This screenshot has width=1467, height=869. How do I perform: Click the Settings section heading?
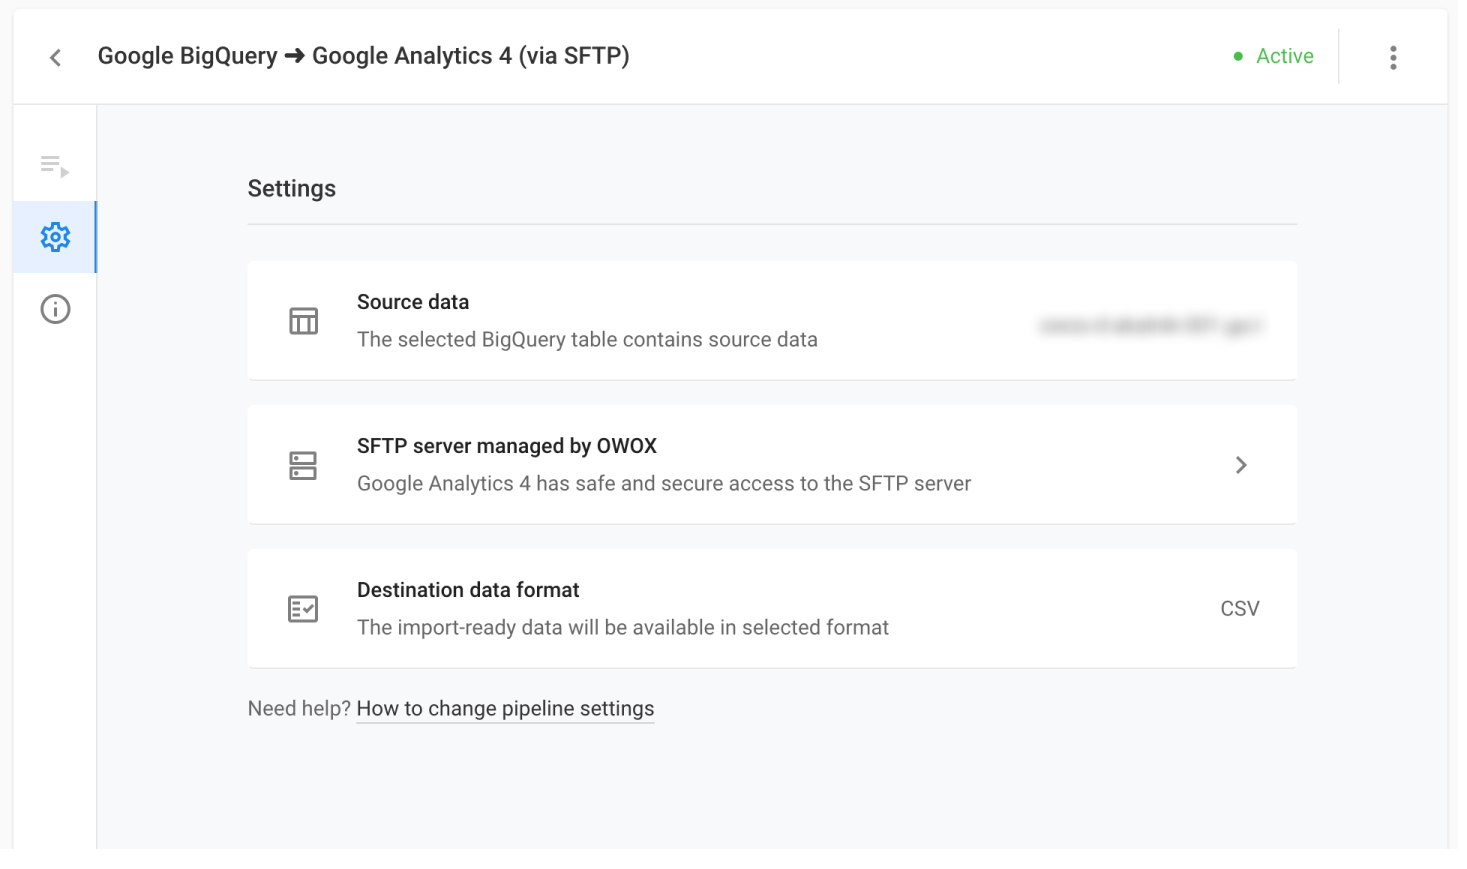292,189
